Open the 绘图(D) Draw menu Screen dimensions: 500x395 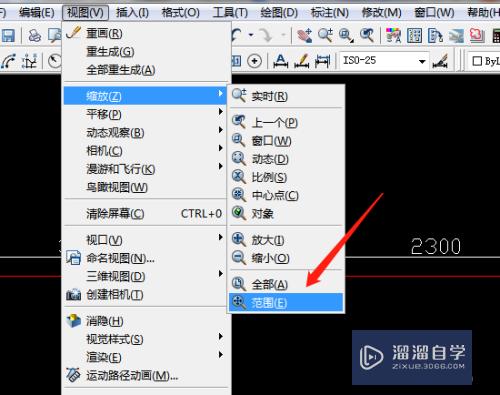pyautogui.click(x=279, y=13)
